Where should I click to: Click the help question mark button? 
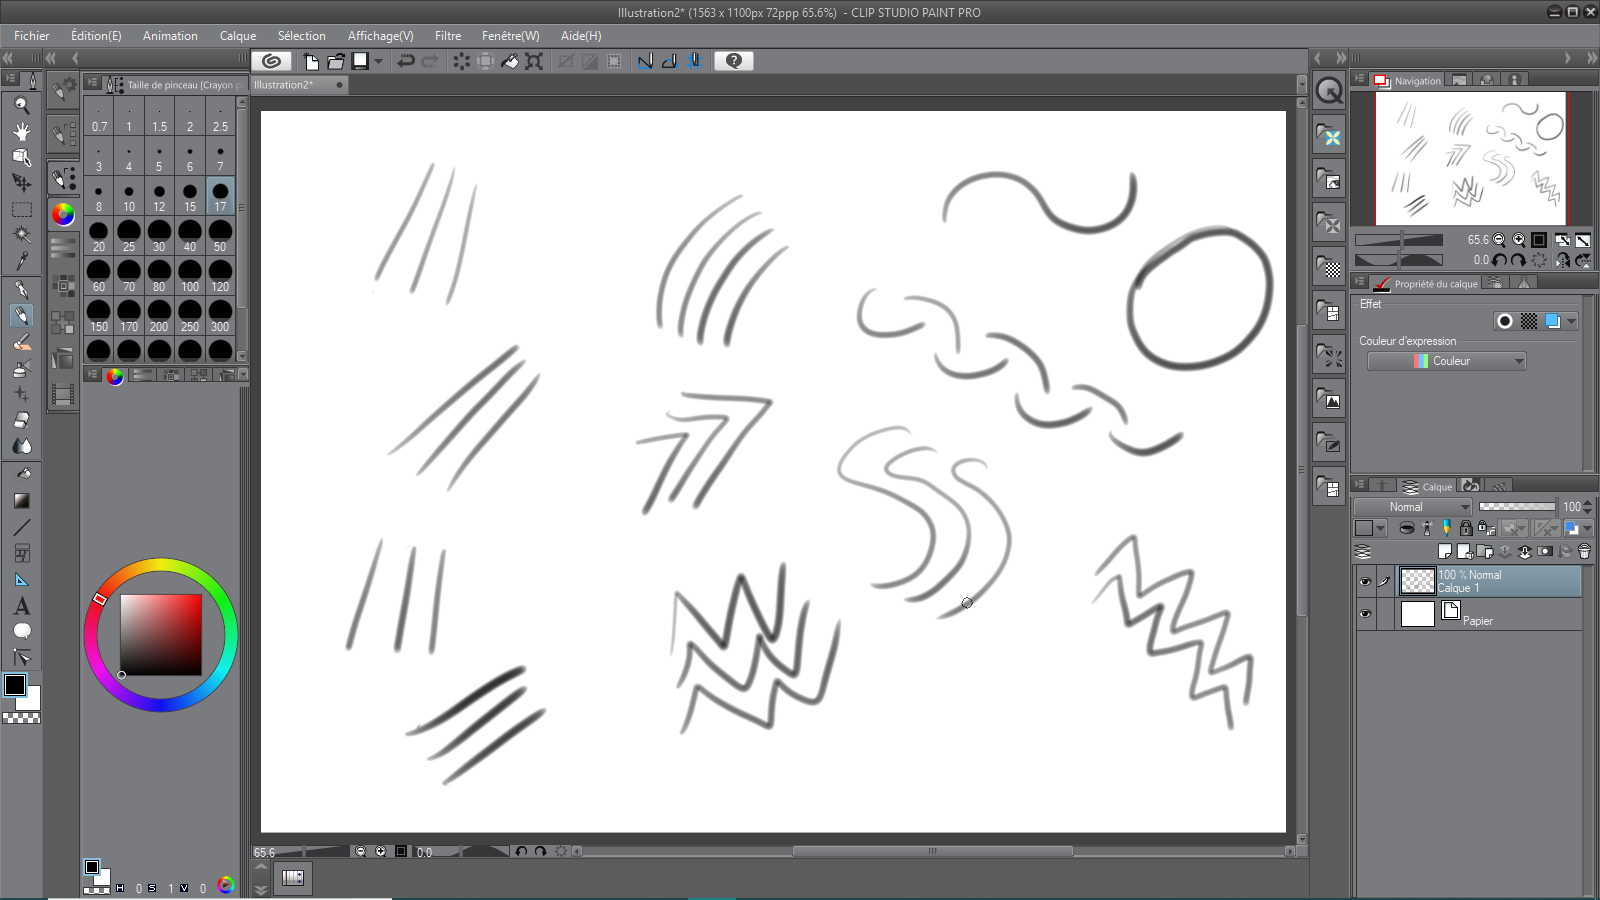pyautogui.click(x=734, y=61)
